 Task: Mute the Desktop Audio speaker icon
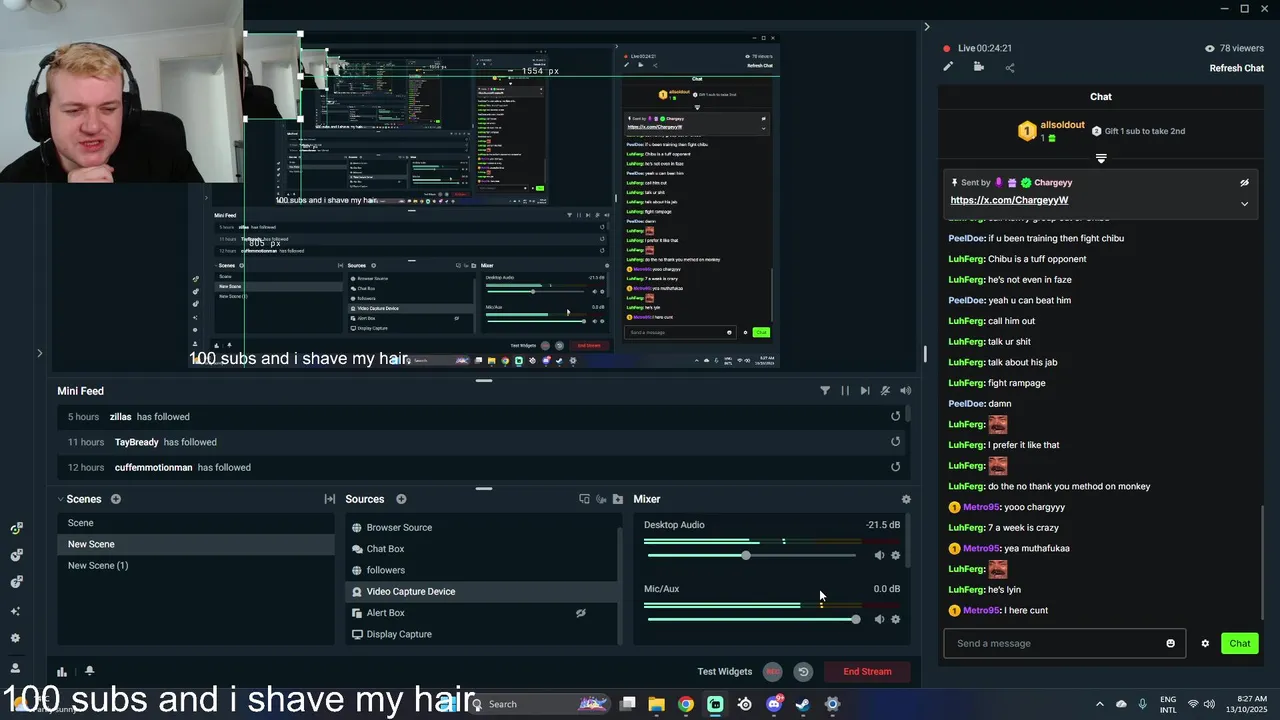tap(879, 555)
